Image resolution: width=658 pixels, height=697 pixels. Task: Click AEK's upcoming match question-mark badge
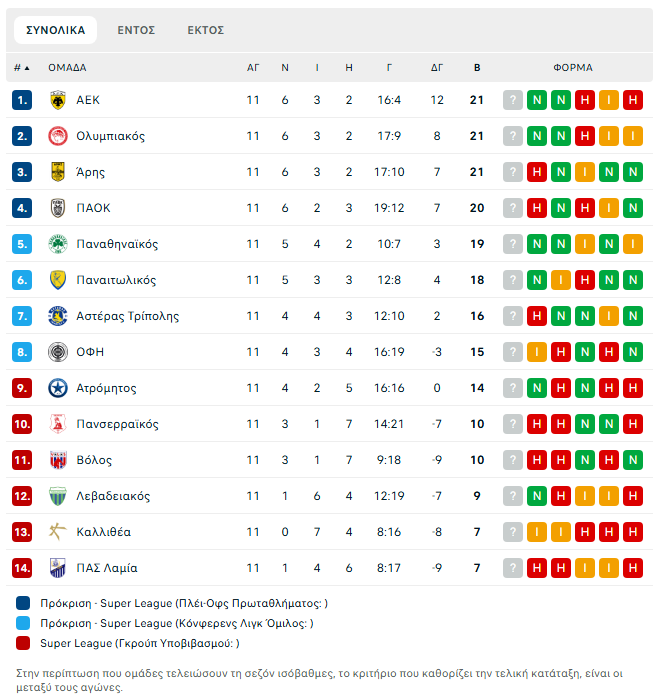click(513, 100)
